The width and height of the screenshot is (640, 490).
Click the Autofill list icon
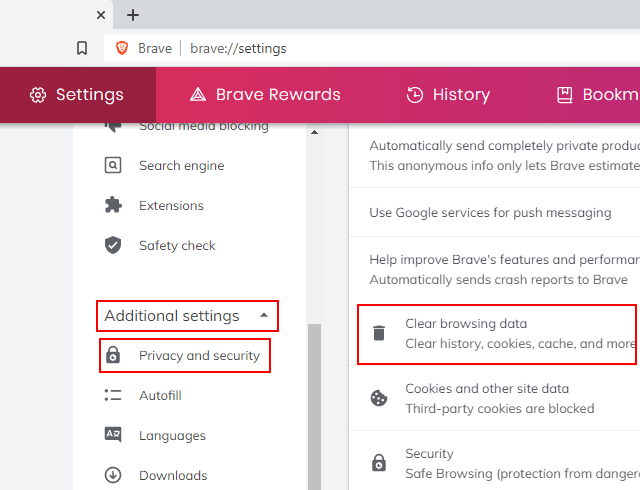pos(113,395)
